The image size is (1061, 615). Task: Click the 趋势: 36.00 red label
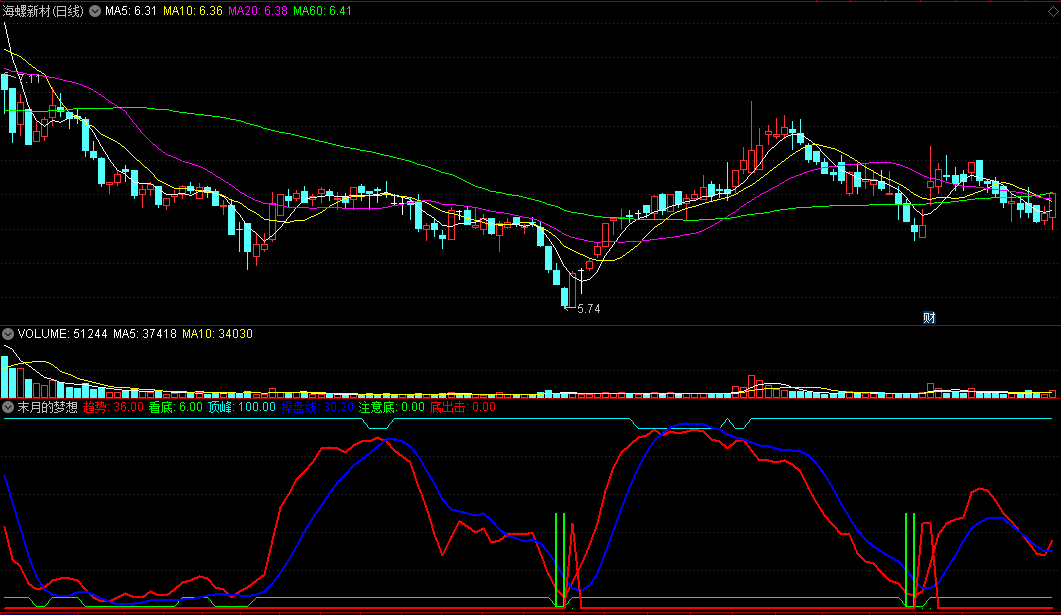(113, 407)
